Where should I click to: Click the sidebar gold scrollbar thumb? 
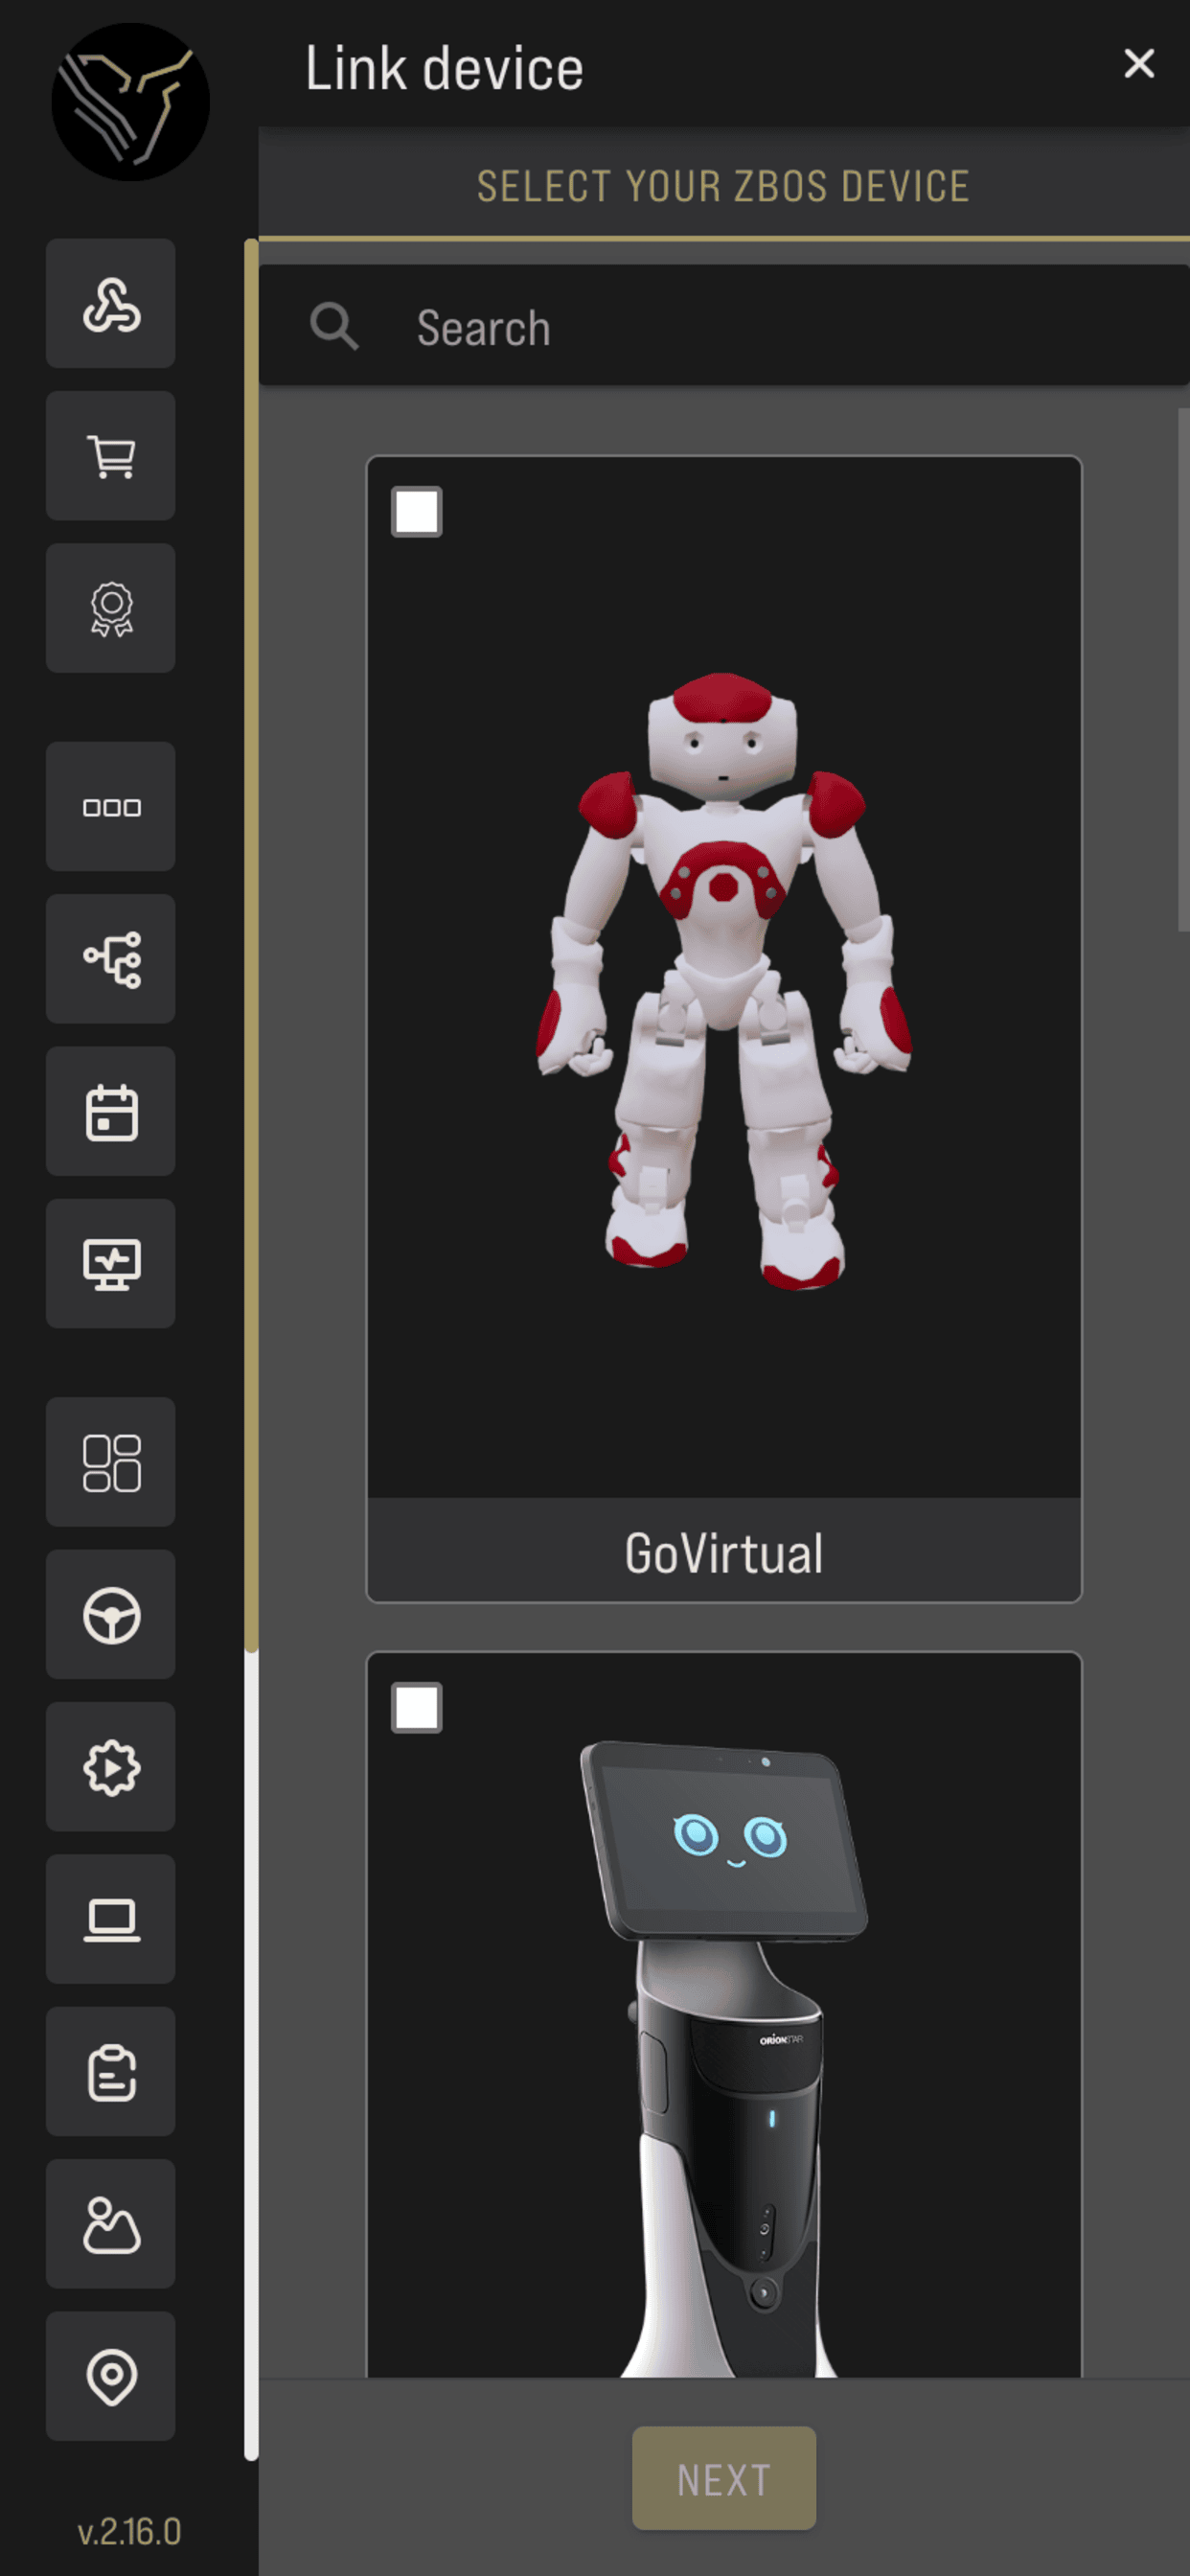251,945
